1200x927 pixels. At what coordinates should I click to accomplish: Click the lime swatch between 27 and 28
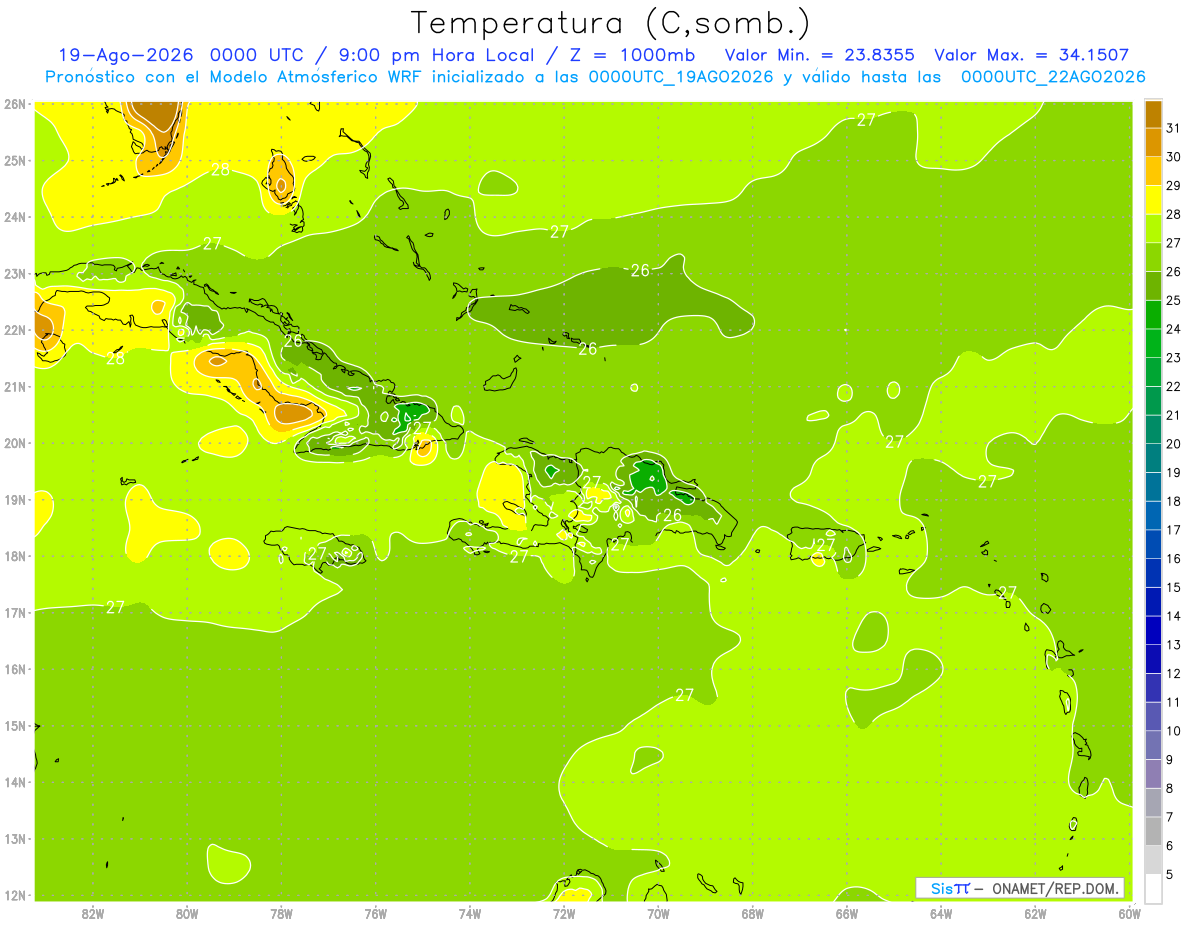click(1153, 229)
